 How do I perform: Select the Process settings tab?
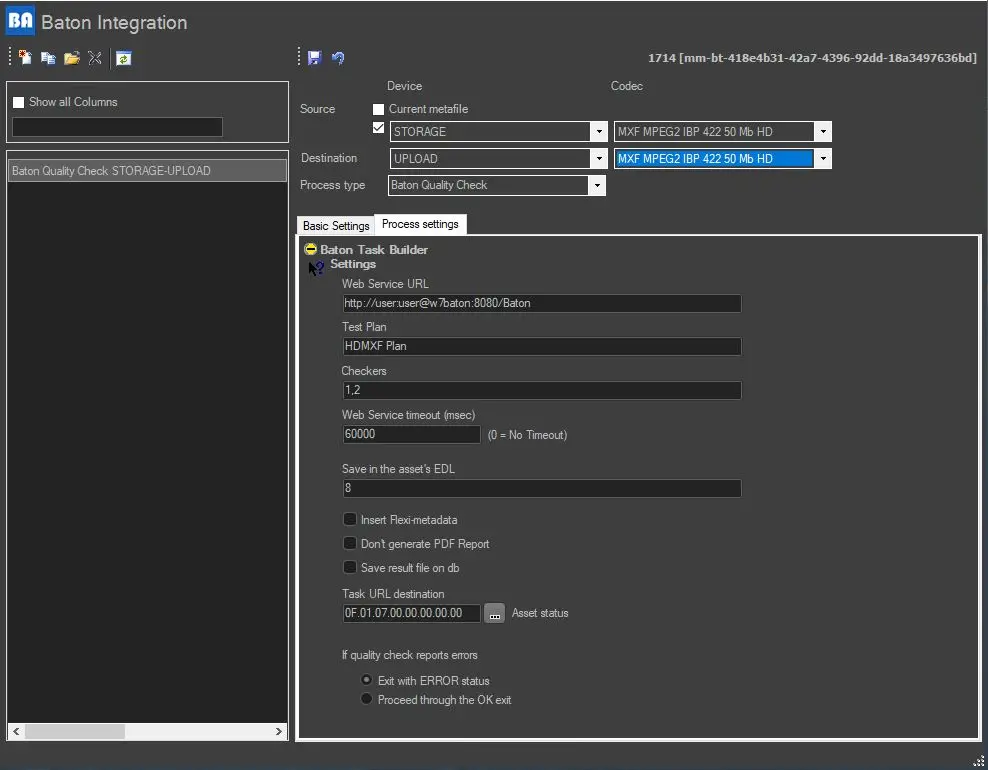pyautogui.click(x=420, y=224)
